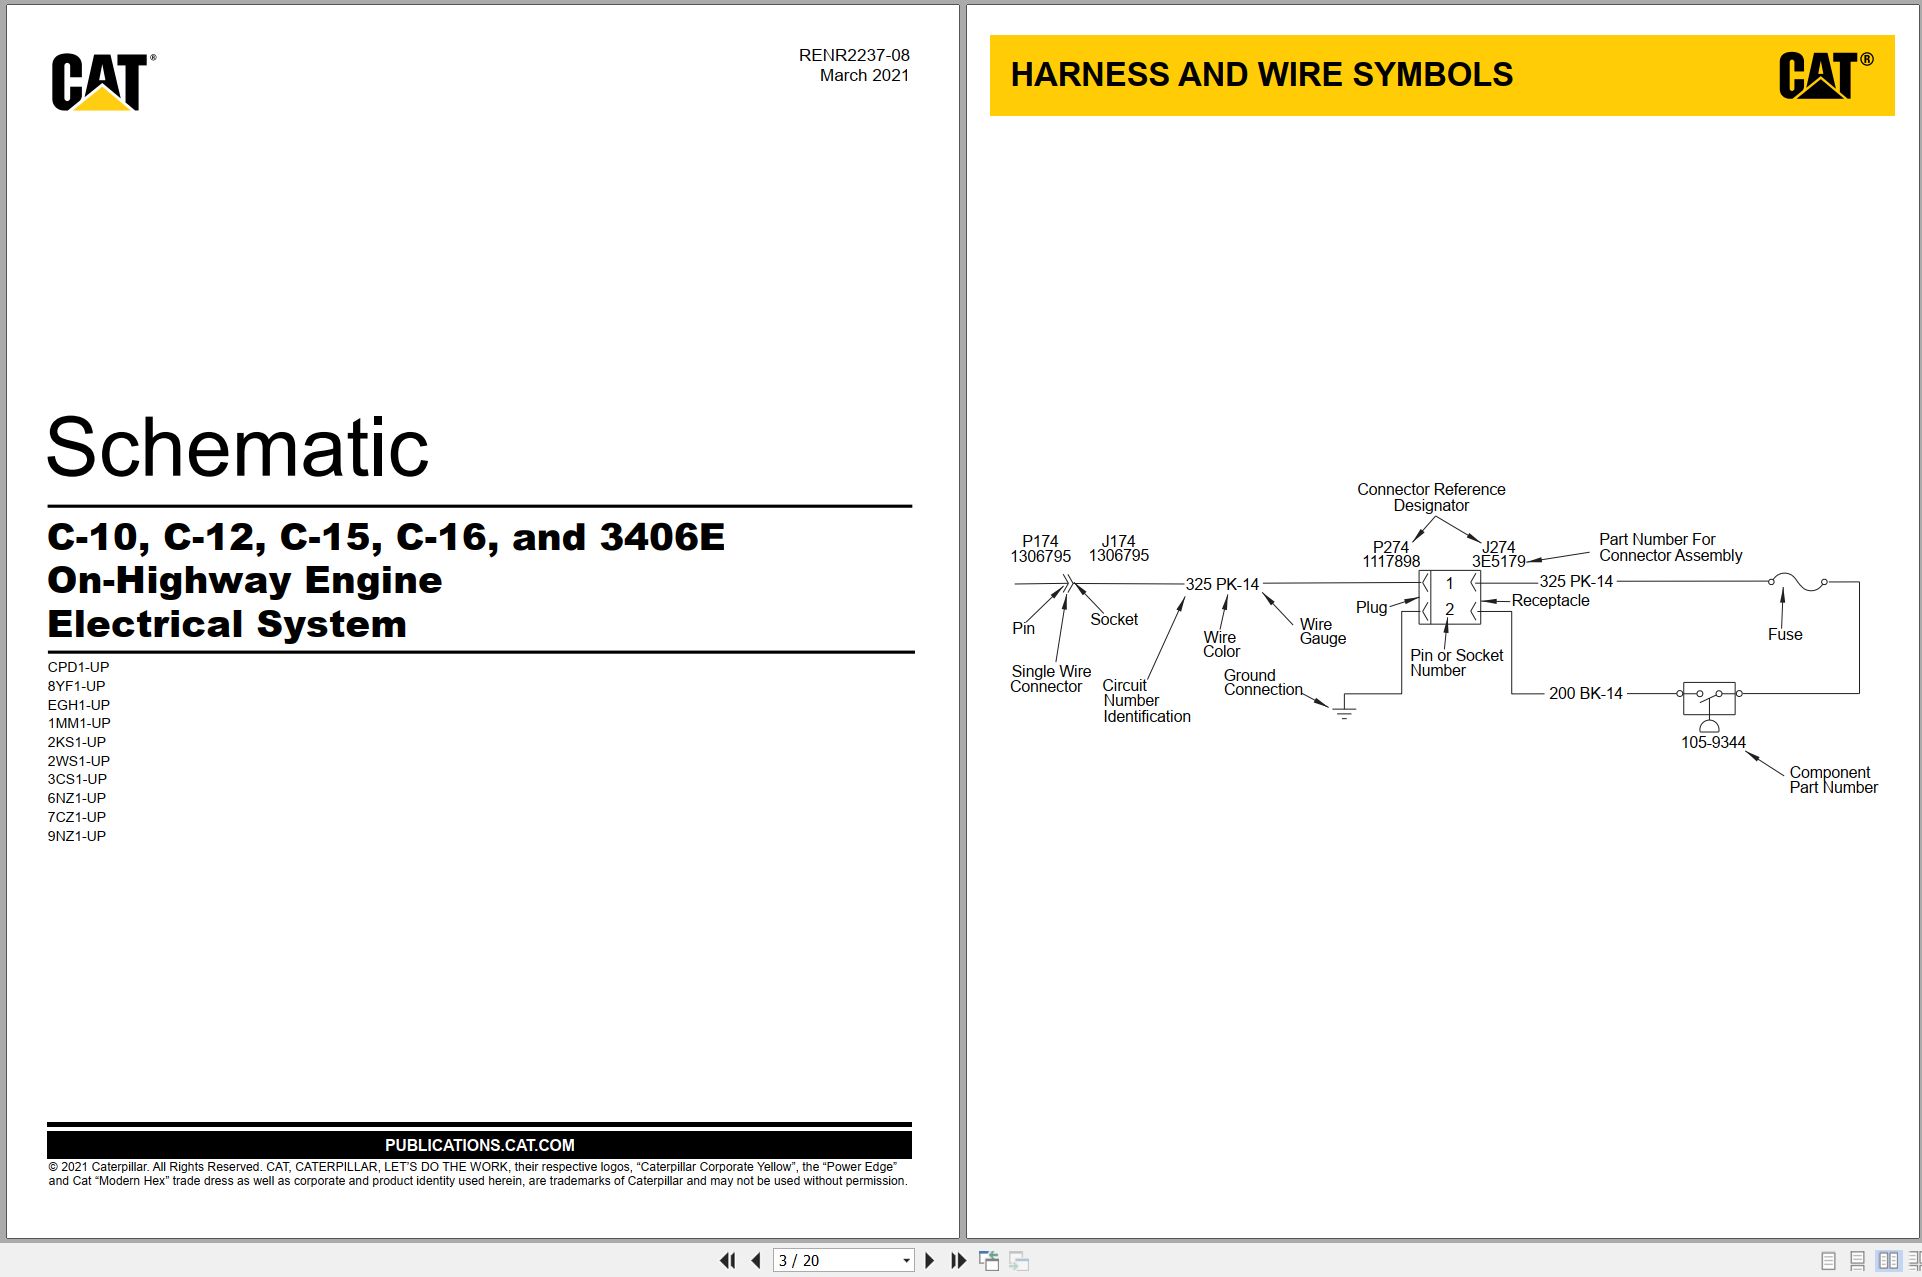Go to the next page
1922x1277 pixels.
point(929,1261)
